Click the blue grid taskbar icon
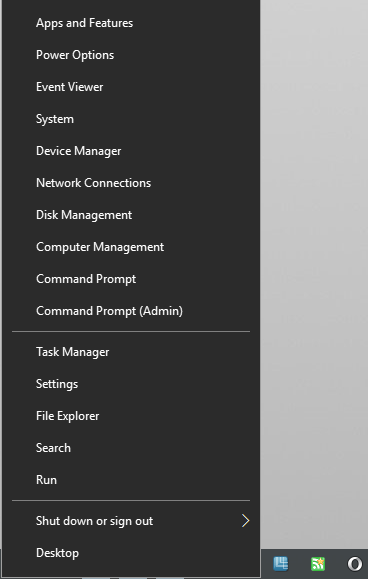The height and width of the screenshot is (579, 368). (x=281, y=564)
